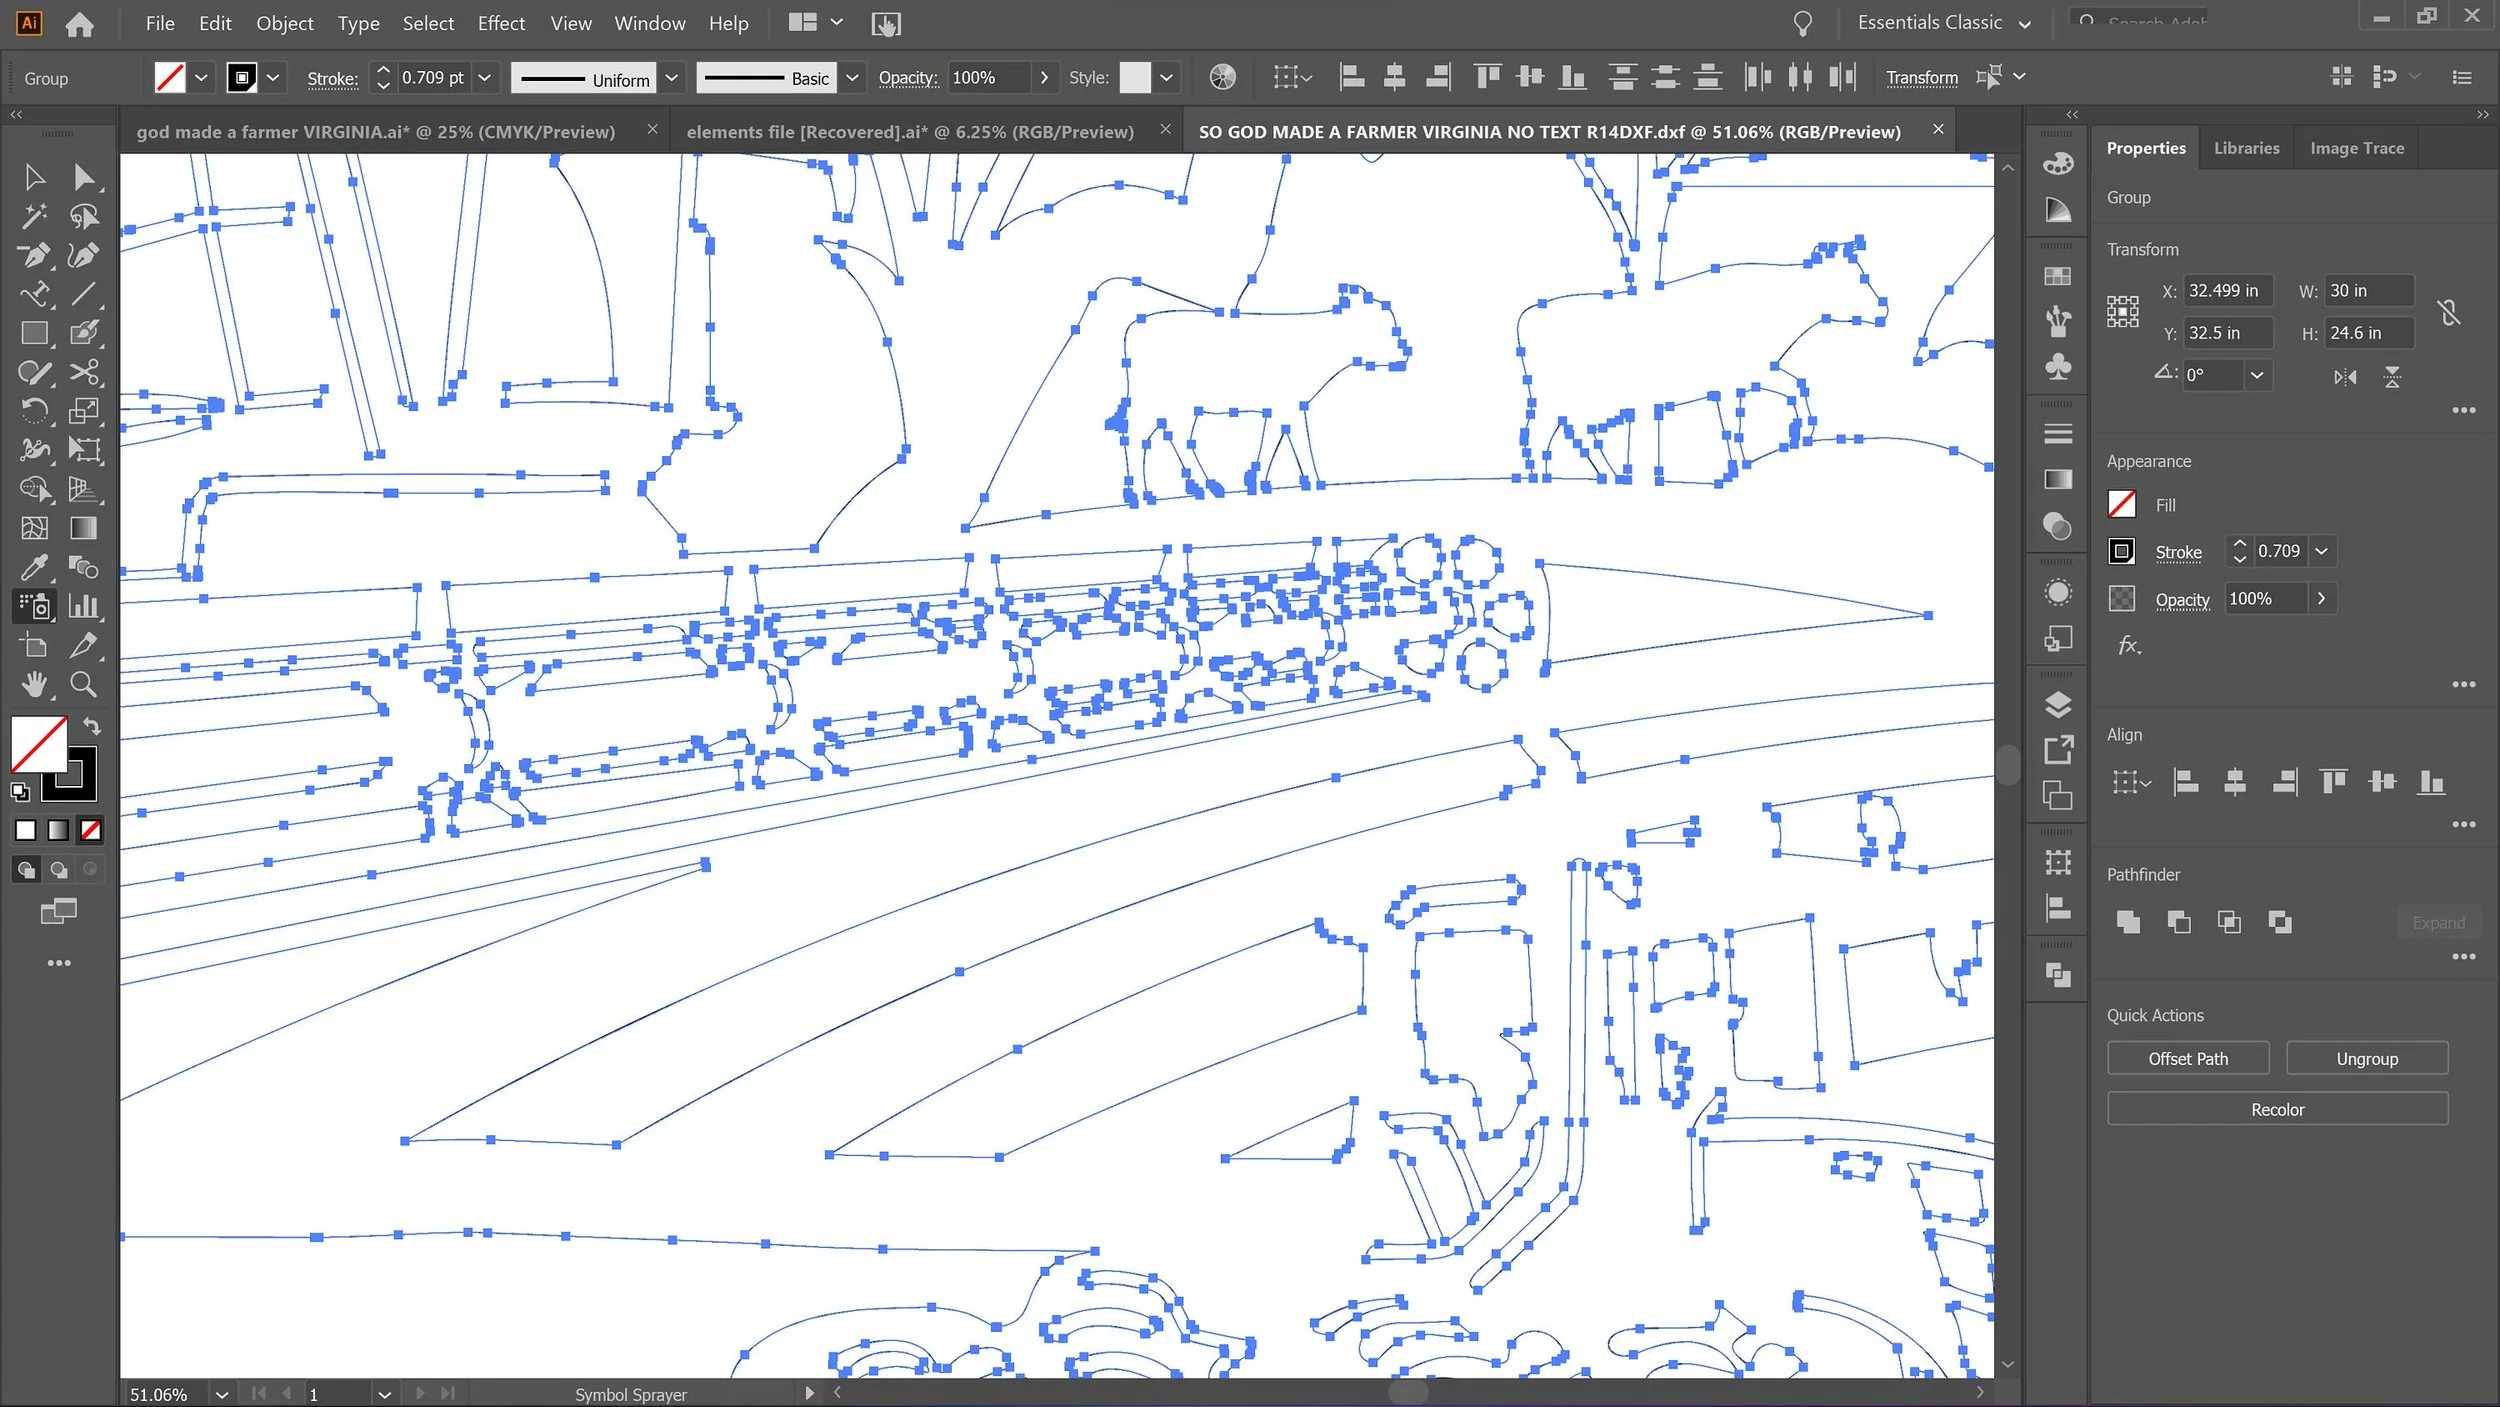The height and width of the screenshot is (1407, 2500).
Task: Select the Magic Wand tool
Action: tap(34, 216)
